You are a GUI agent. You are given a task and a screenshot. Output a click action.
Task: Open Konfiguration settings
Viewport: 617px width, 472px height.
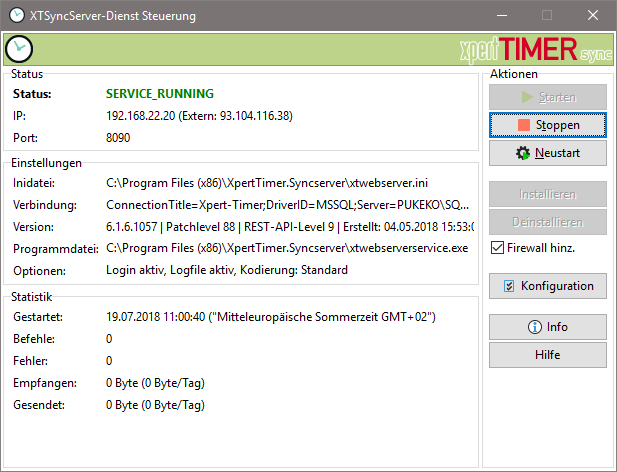coord(547,286)
